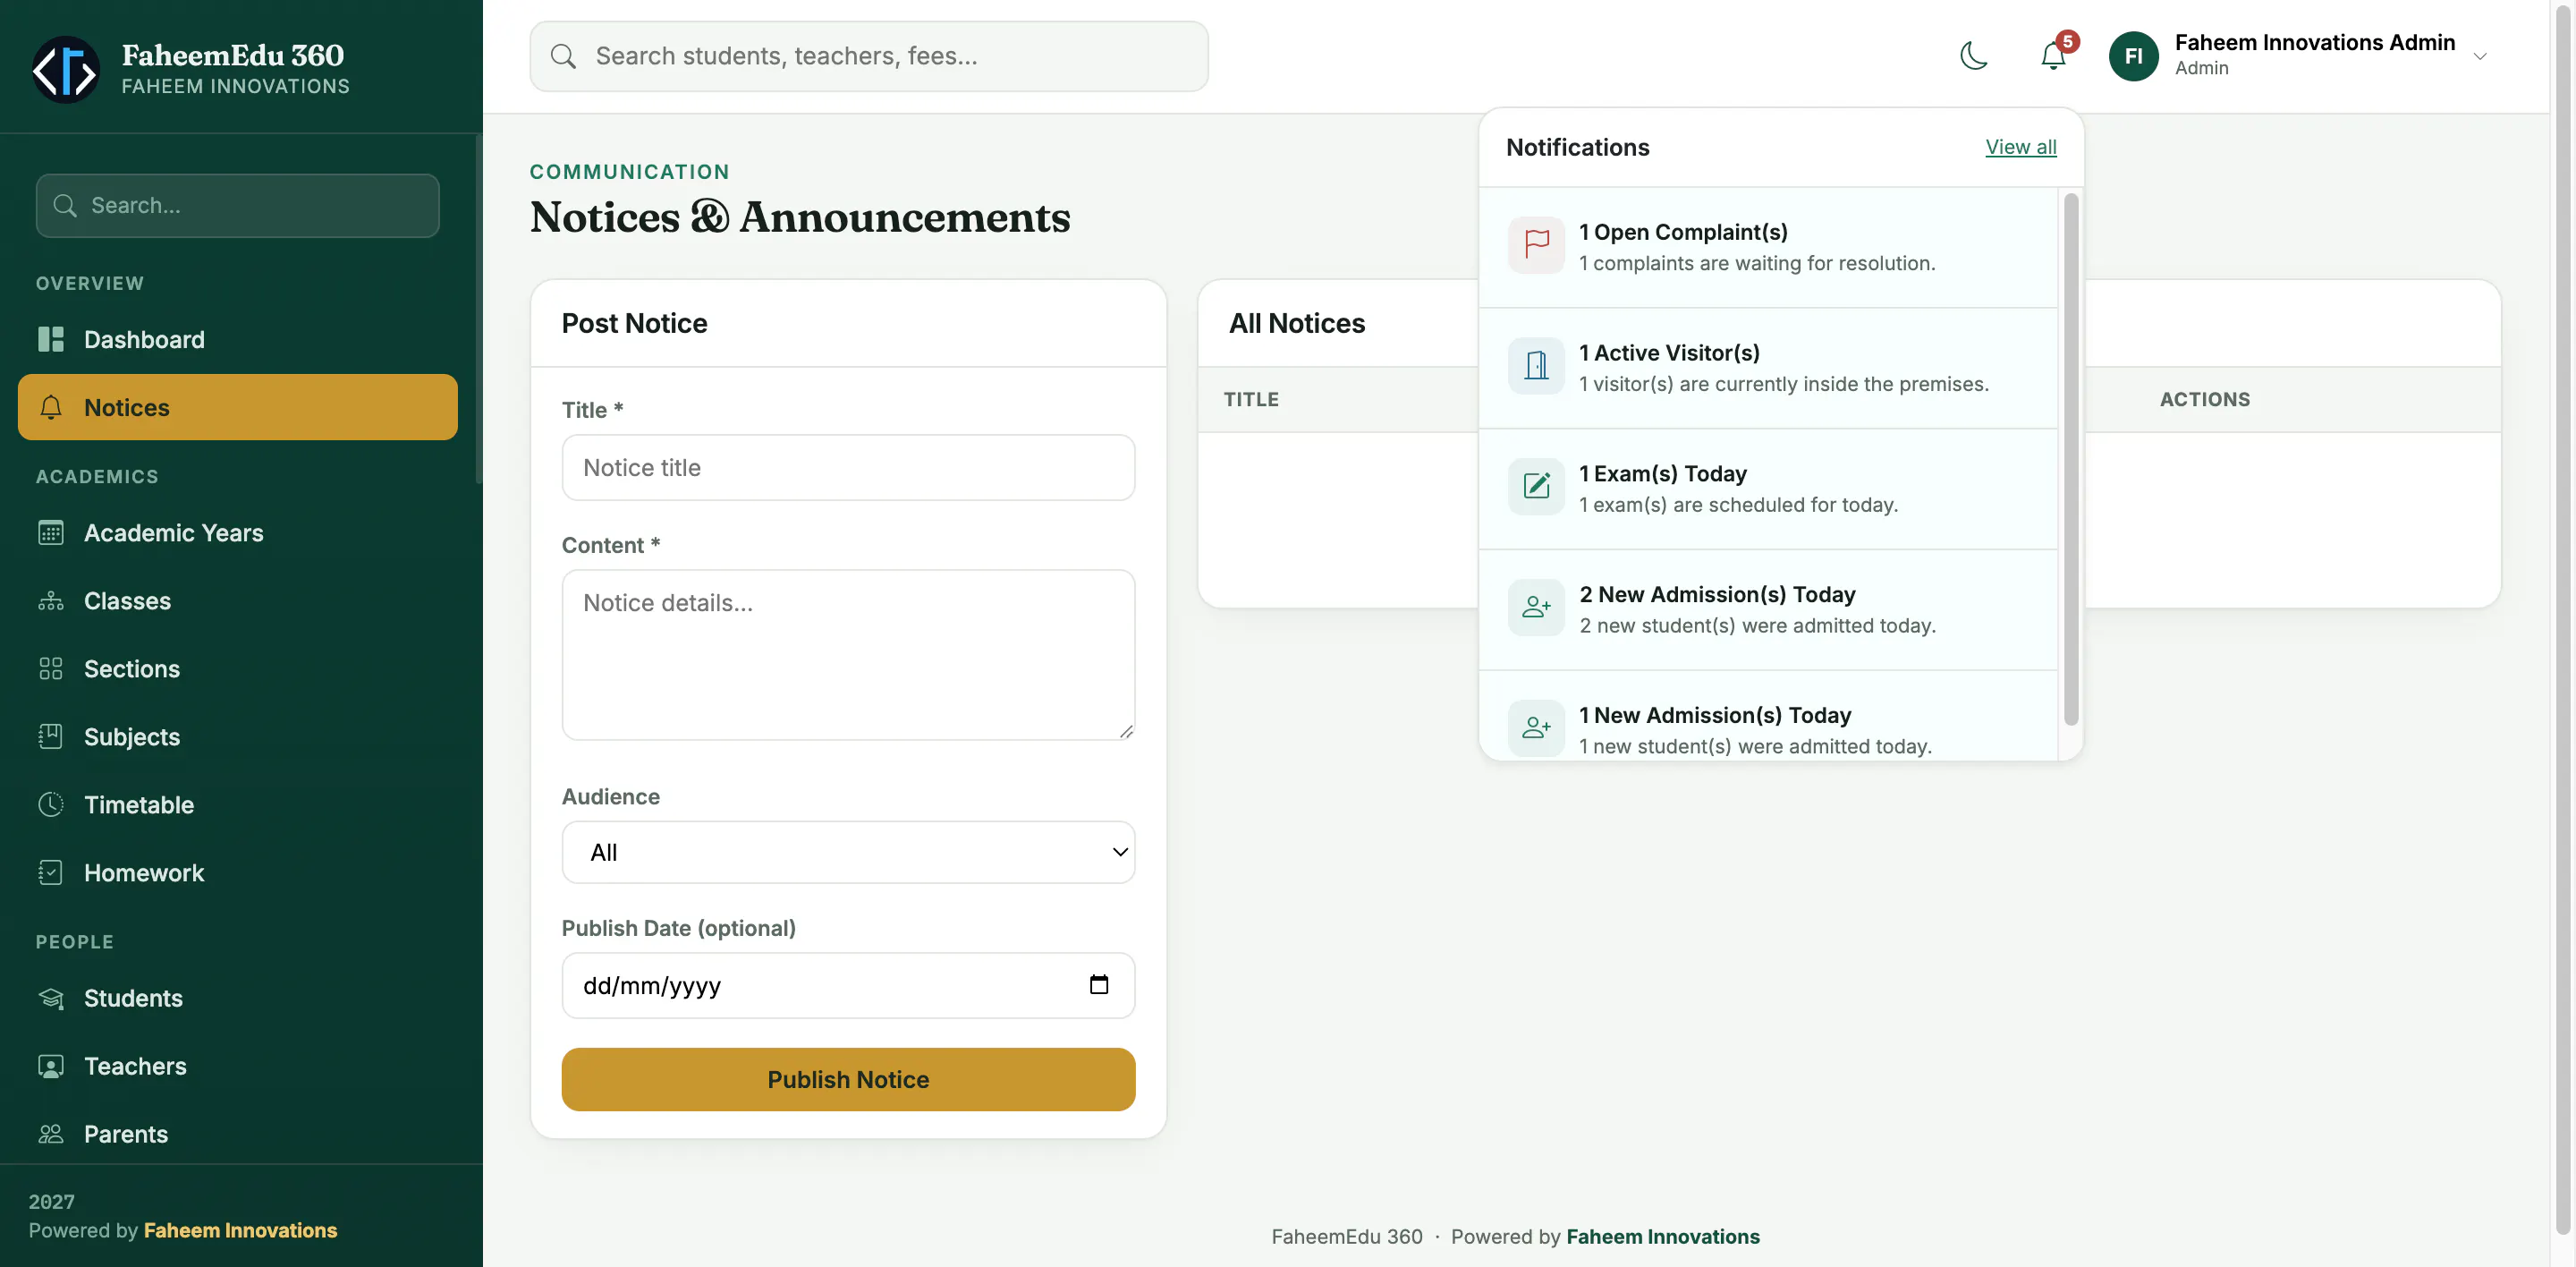
Task: Open the notifications bell icon
Action: [x=2053, y=56]
